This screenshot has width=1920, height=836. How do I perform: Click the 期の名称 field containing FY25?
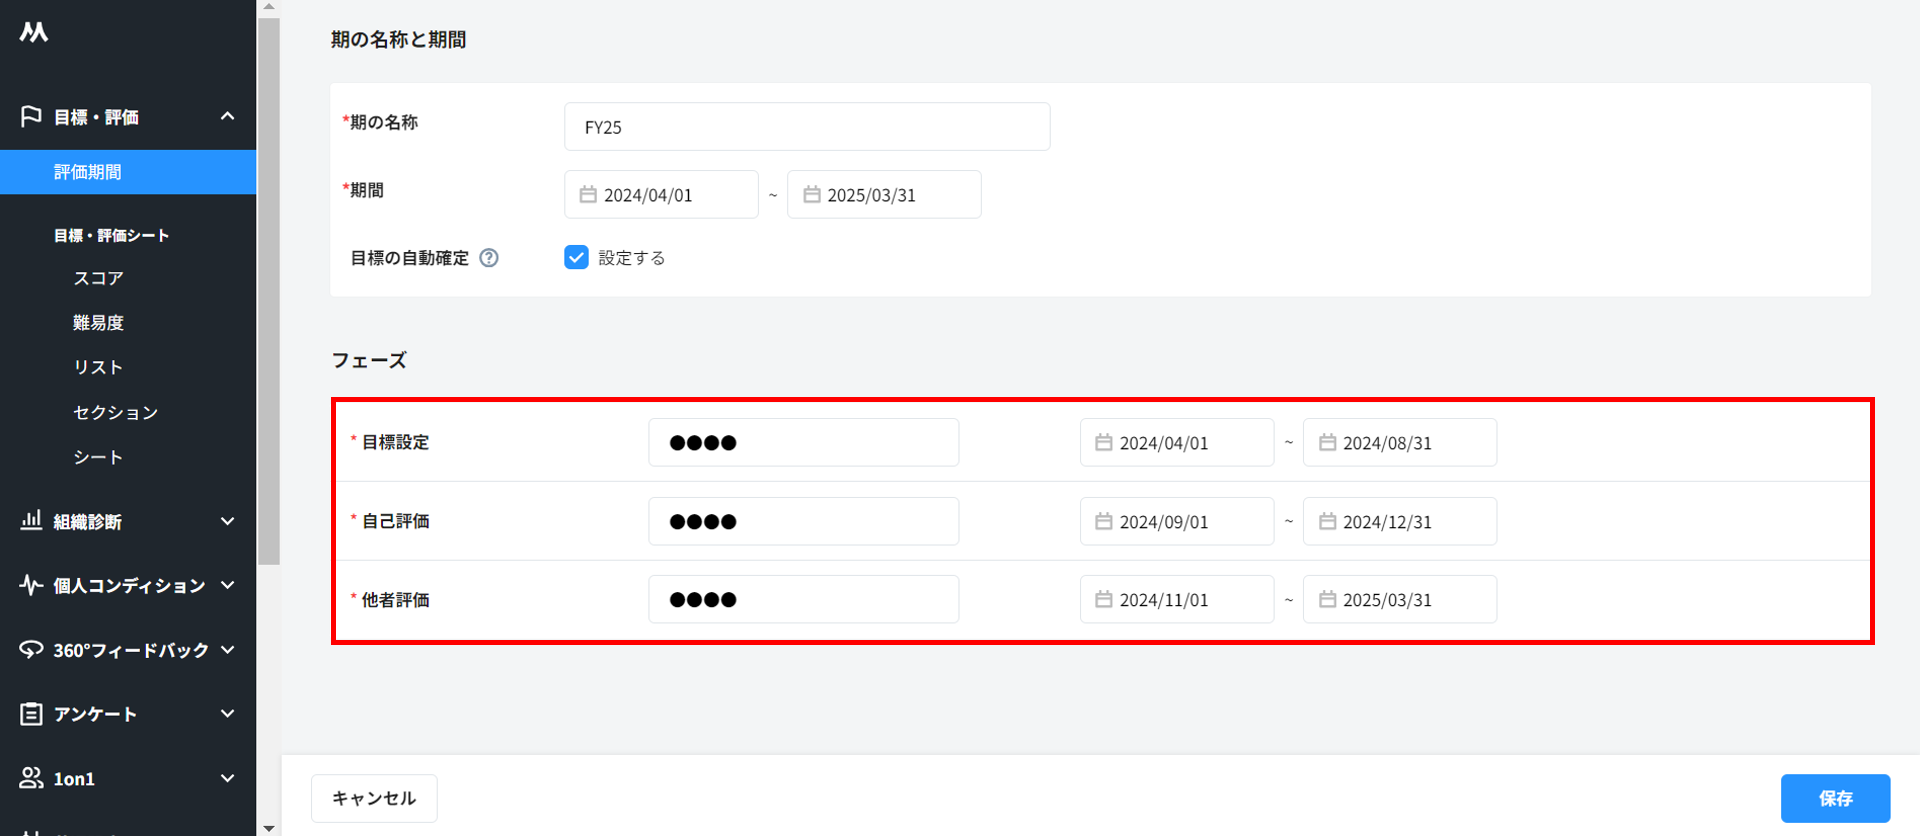(x=806, y=127)
